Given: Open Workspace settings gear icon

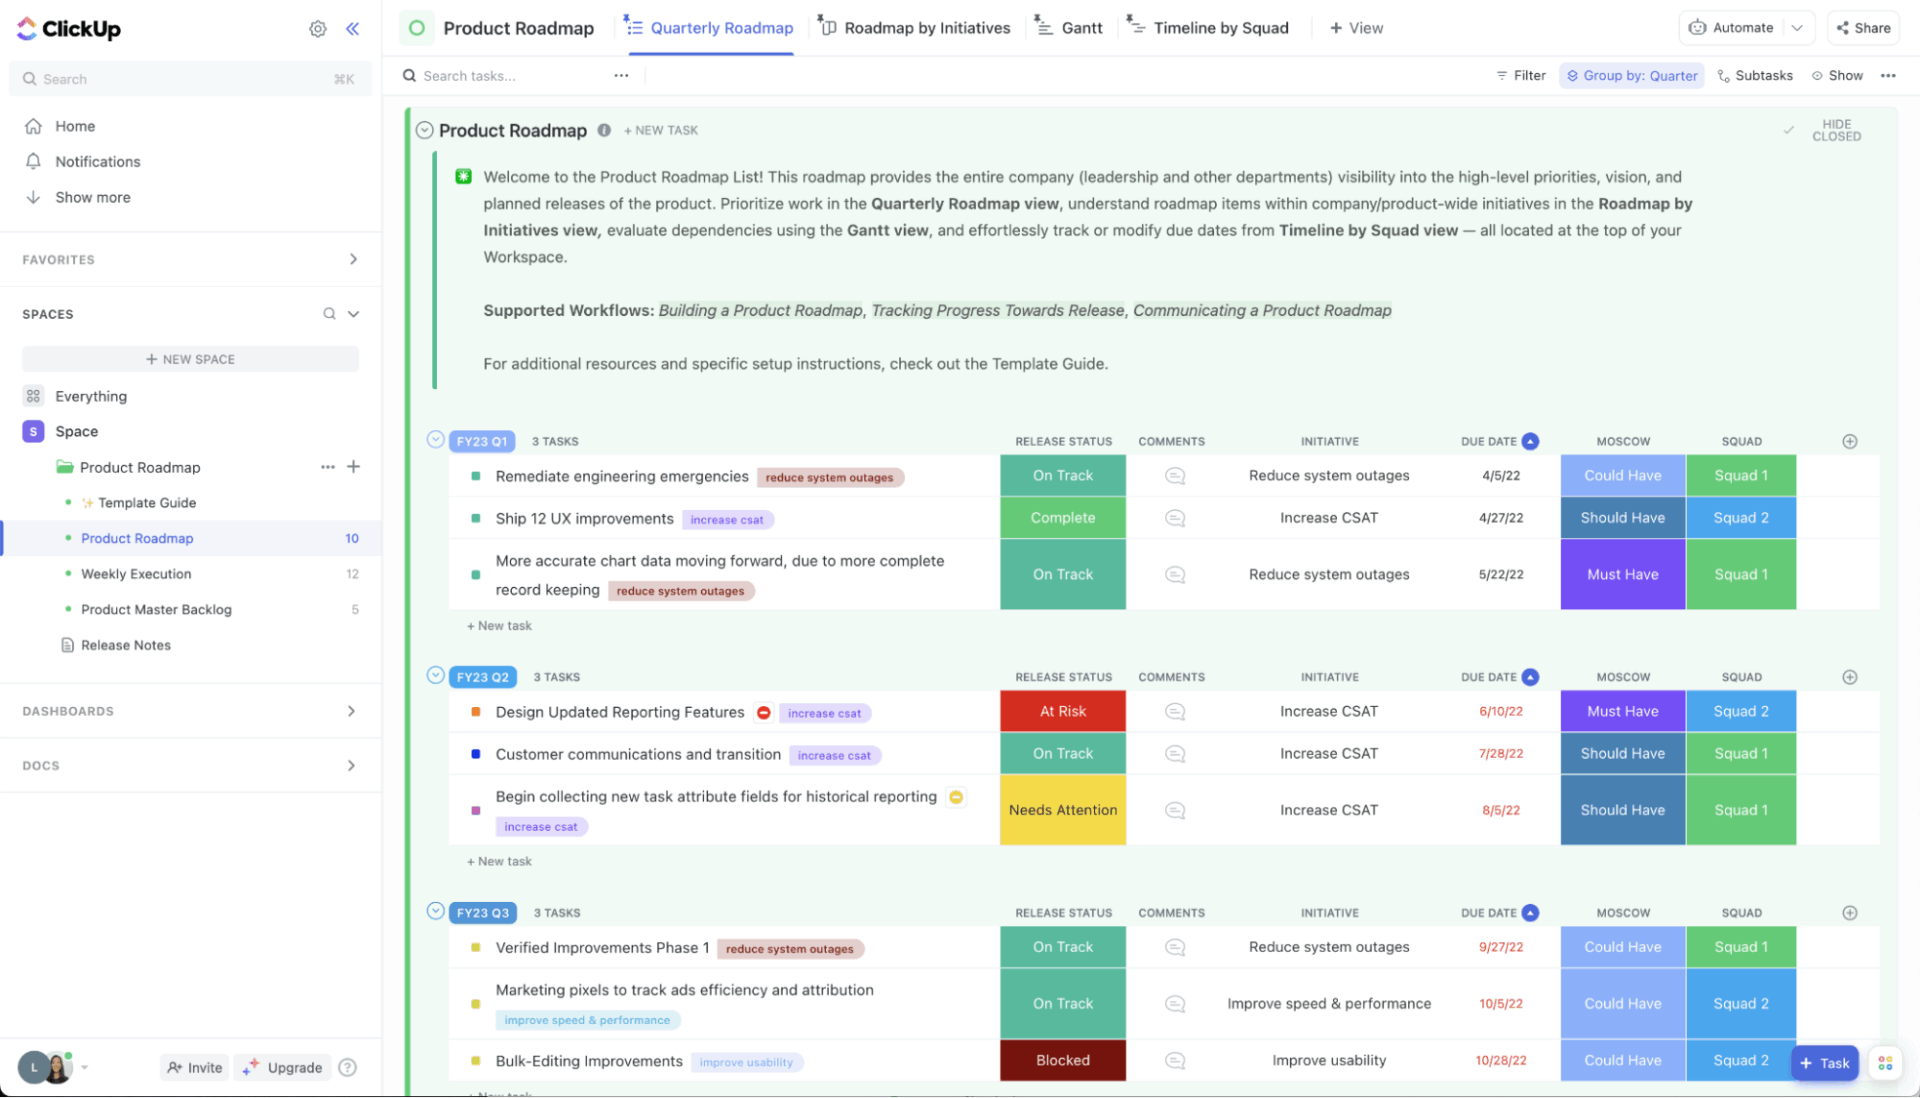Looking at the screenshot, I should coord(318,28).
